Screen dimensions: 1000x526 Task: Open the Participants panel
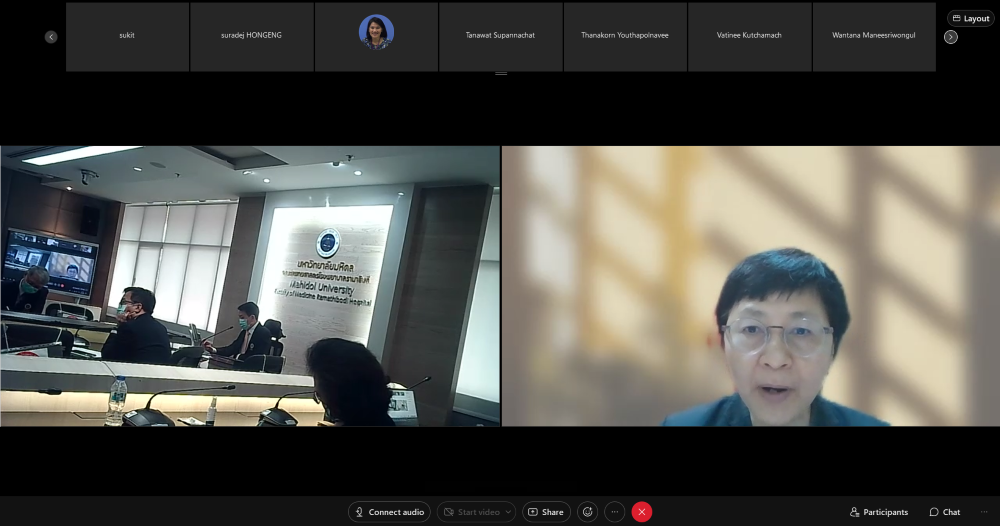878,512
